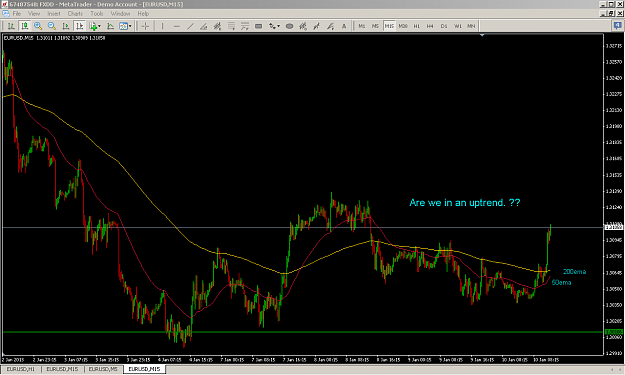Open the chart Templates icon
The width and height of the screenshot is (625, 375).
coord(123,26)
